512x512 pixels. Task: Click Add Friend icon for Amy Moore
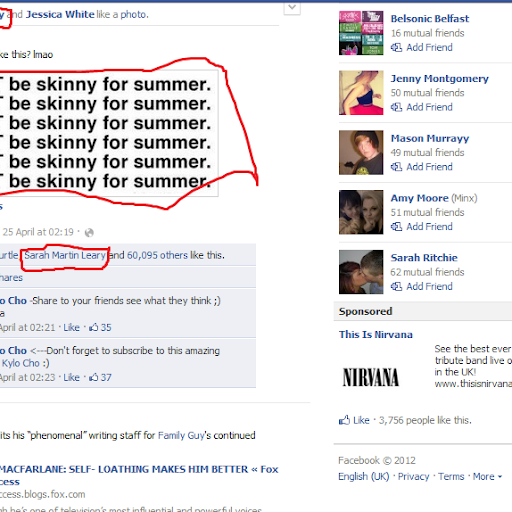(396, 227)
